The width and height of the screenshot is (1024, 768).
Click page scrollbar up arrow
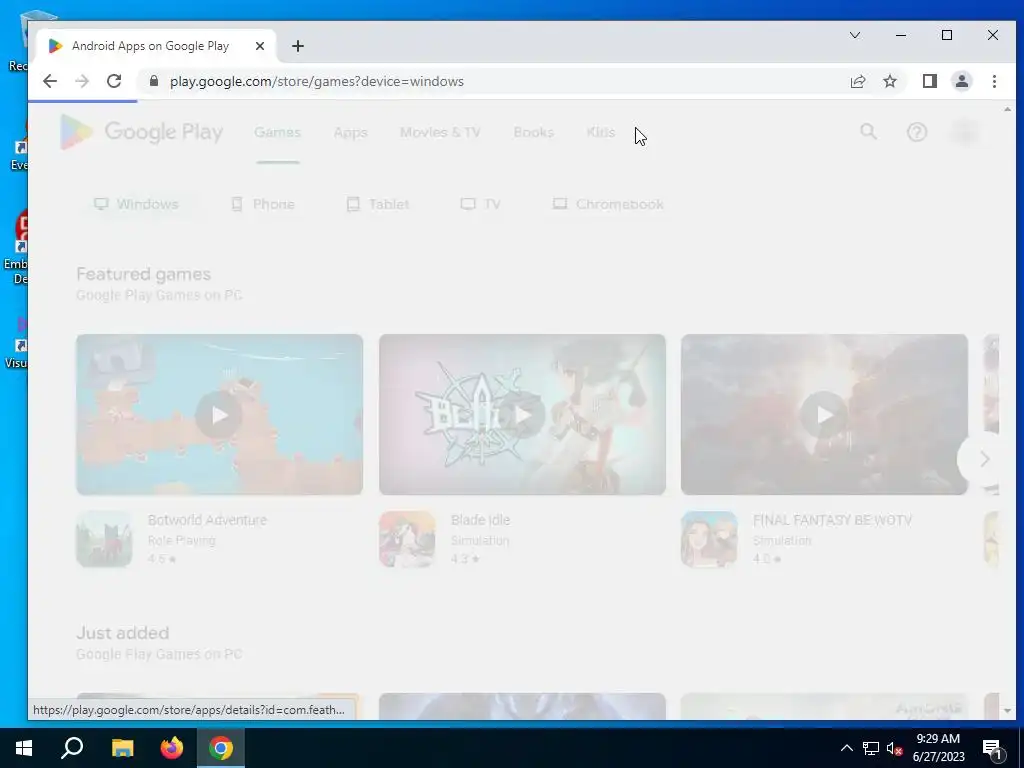pyautogui.click(x=1007, y=110)
